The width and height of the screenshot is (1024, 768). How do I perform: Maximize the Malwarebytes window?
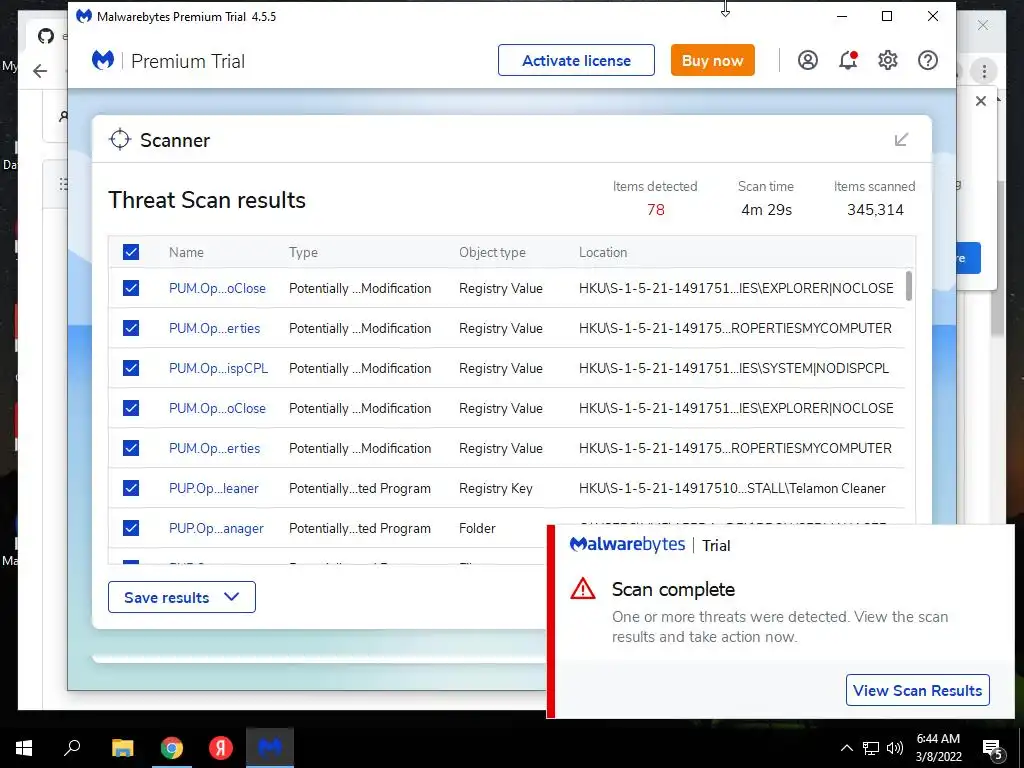pyautogui.click(x=887, y=16)
